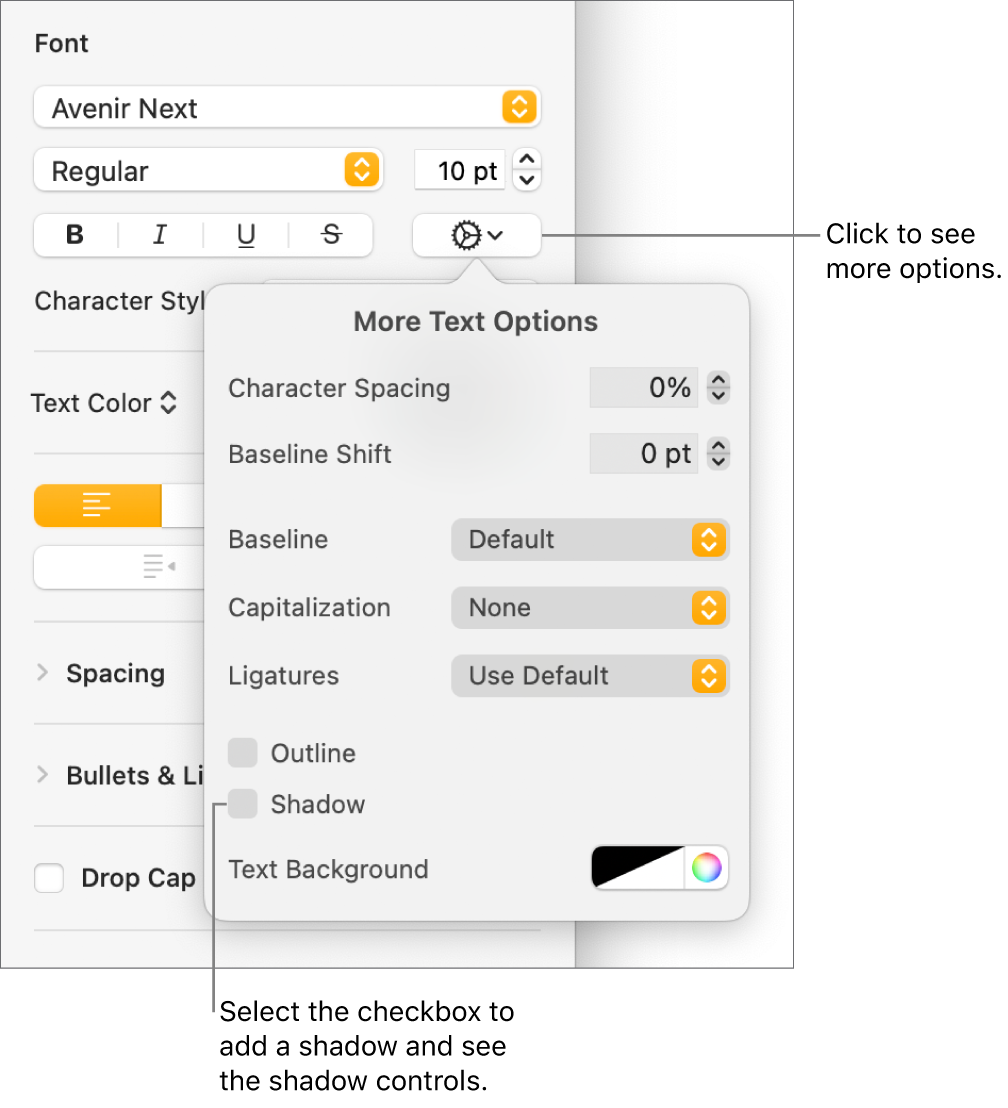
Task: Apply Underline formatting
Action: [x=246, y=235]
